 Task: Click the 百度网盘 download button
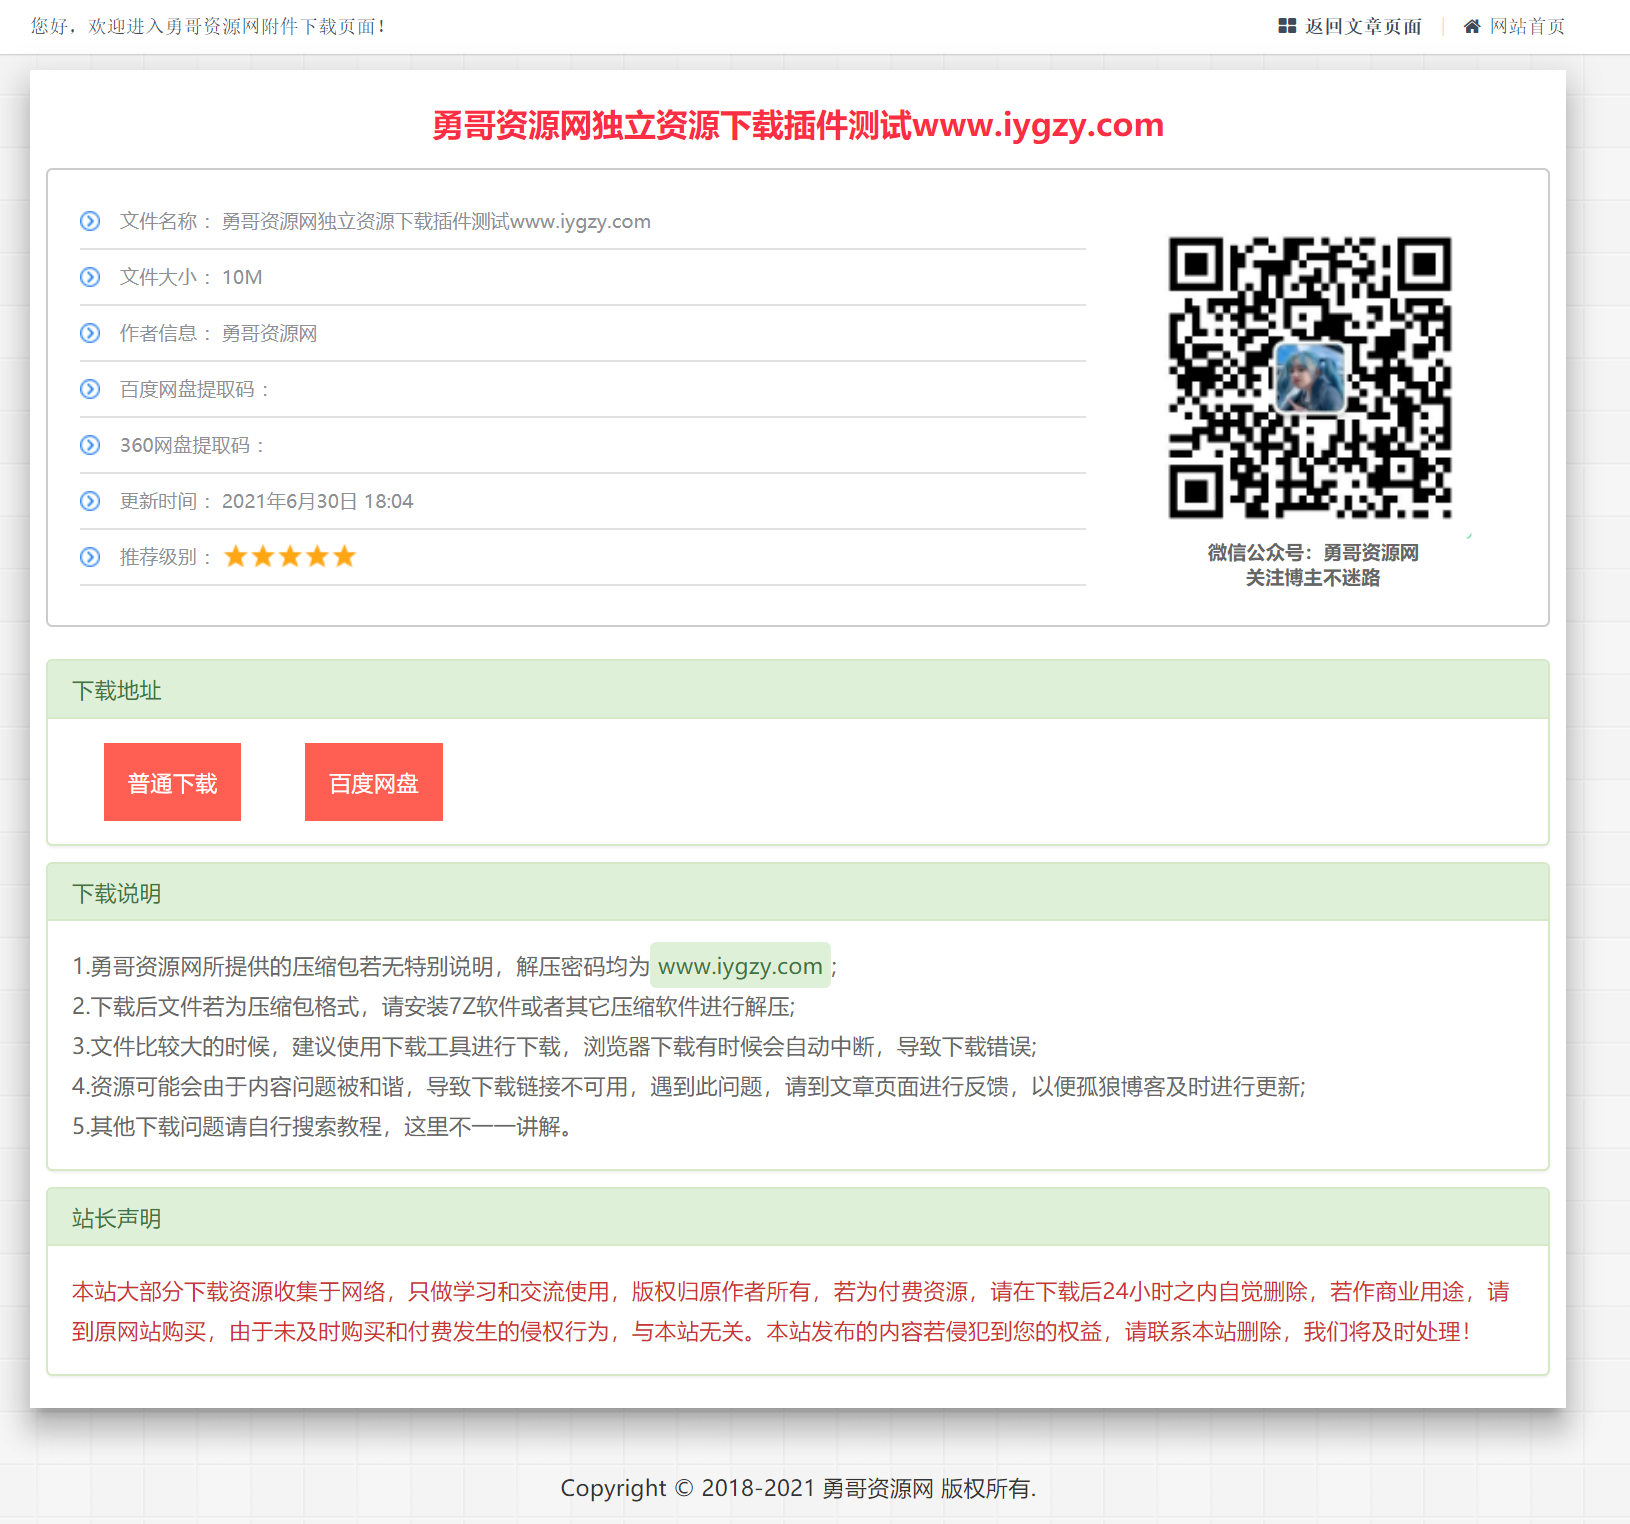pos(374,782)
